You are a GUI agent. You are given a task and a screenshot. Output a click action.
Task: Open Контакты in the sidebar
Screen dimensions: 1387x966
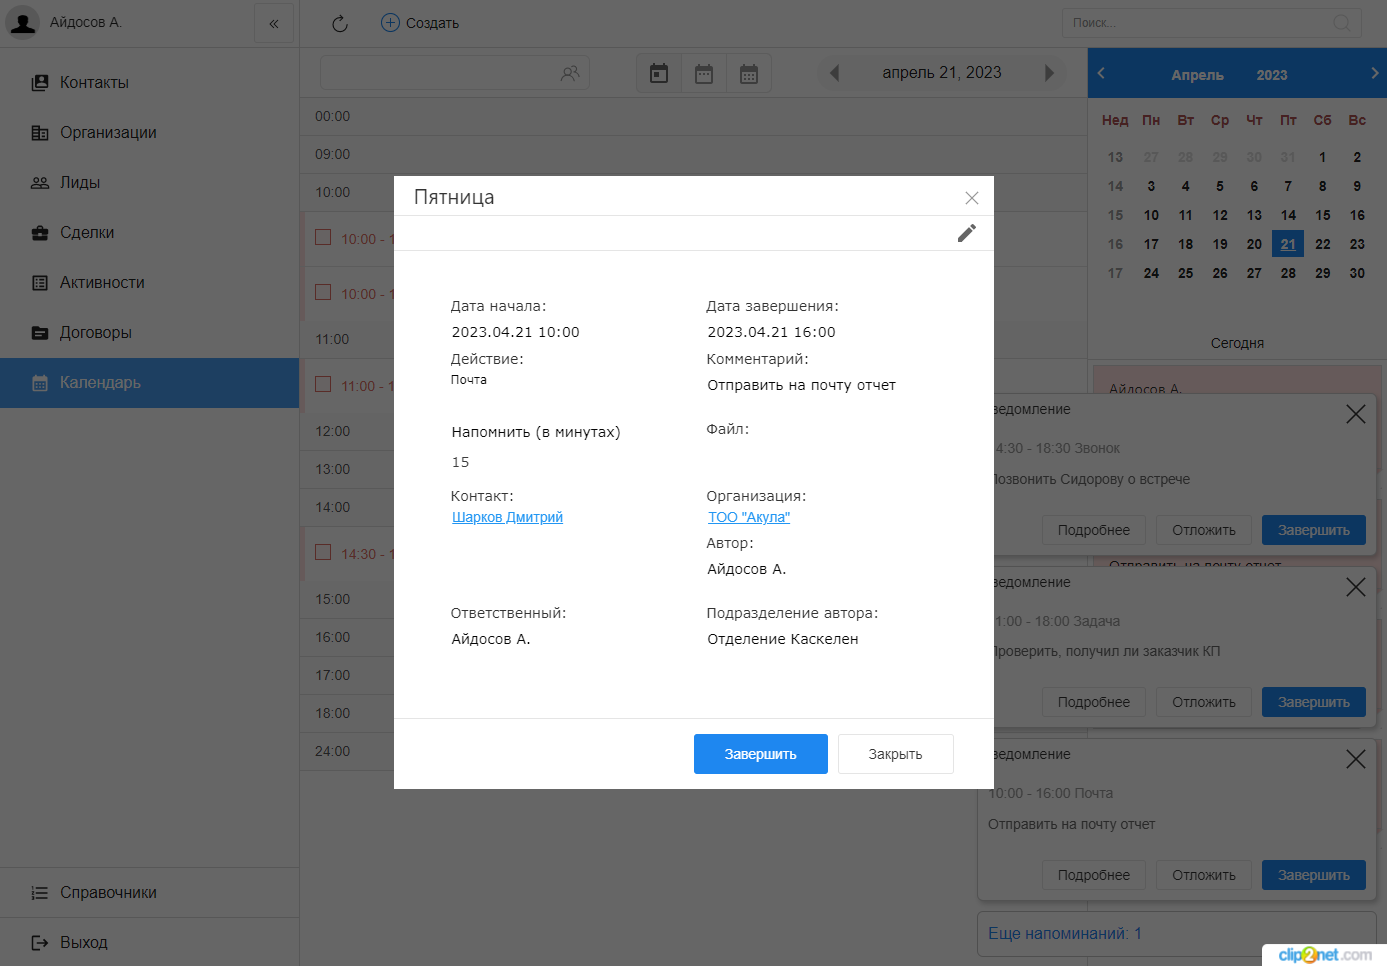[x=150, y=83]
